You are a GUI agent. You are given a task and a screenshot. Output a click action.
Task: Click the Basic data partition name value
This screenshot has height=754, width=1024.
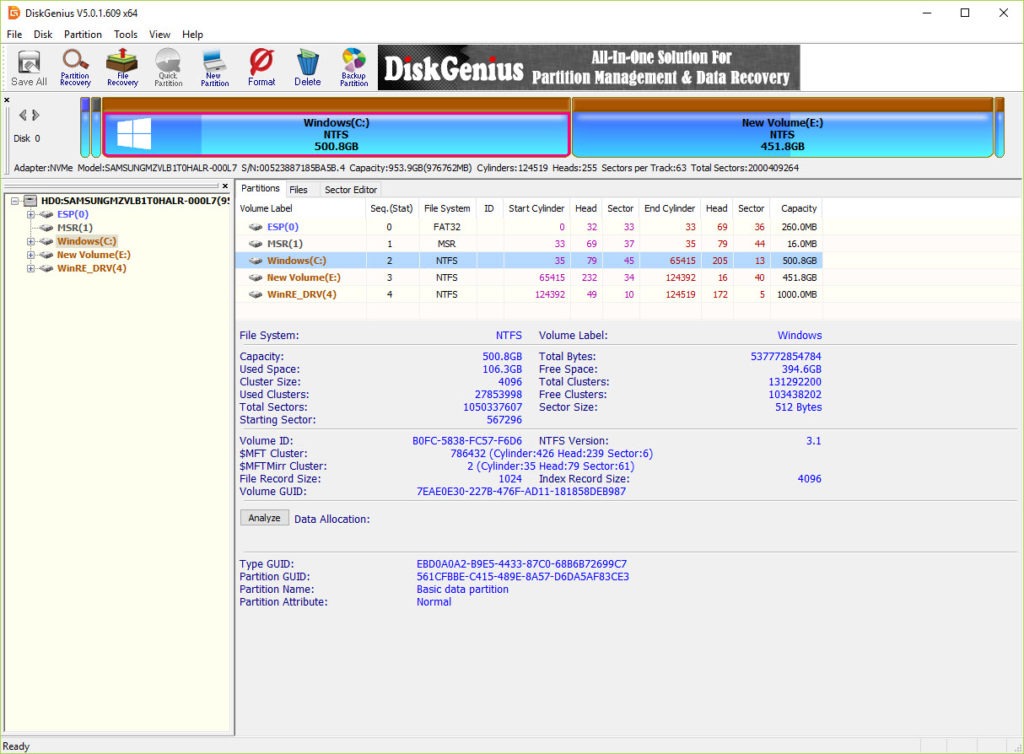tap(462, 589)
